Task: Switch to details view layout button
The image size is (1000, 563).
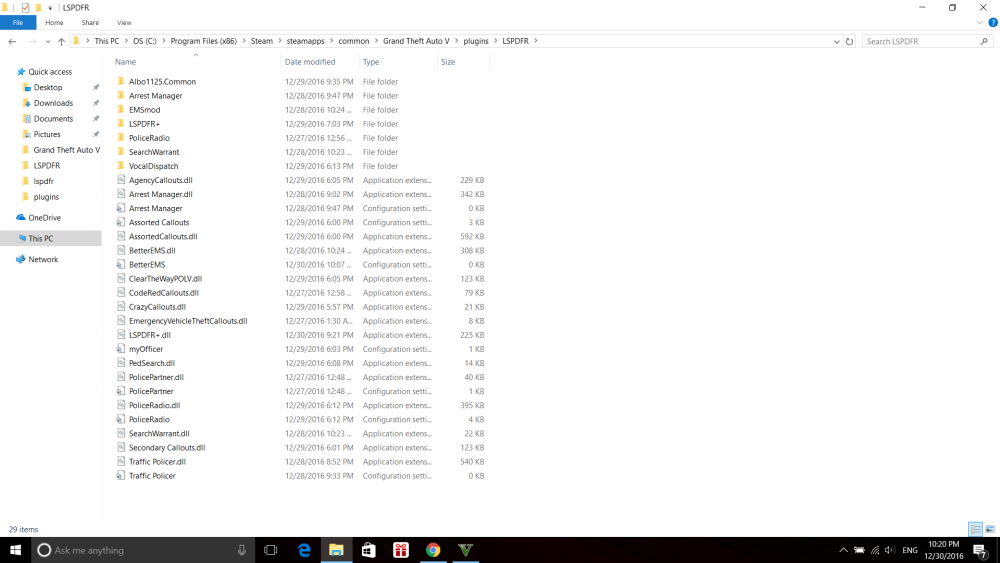Action: [975, 529]
